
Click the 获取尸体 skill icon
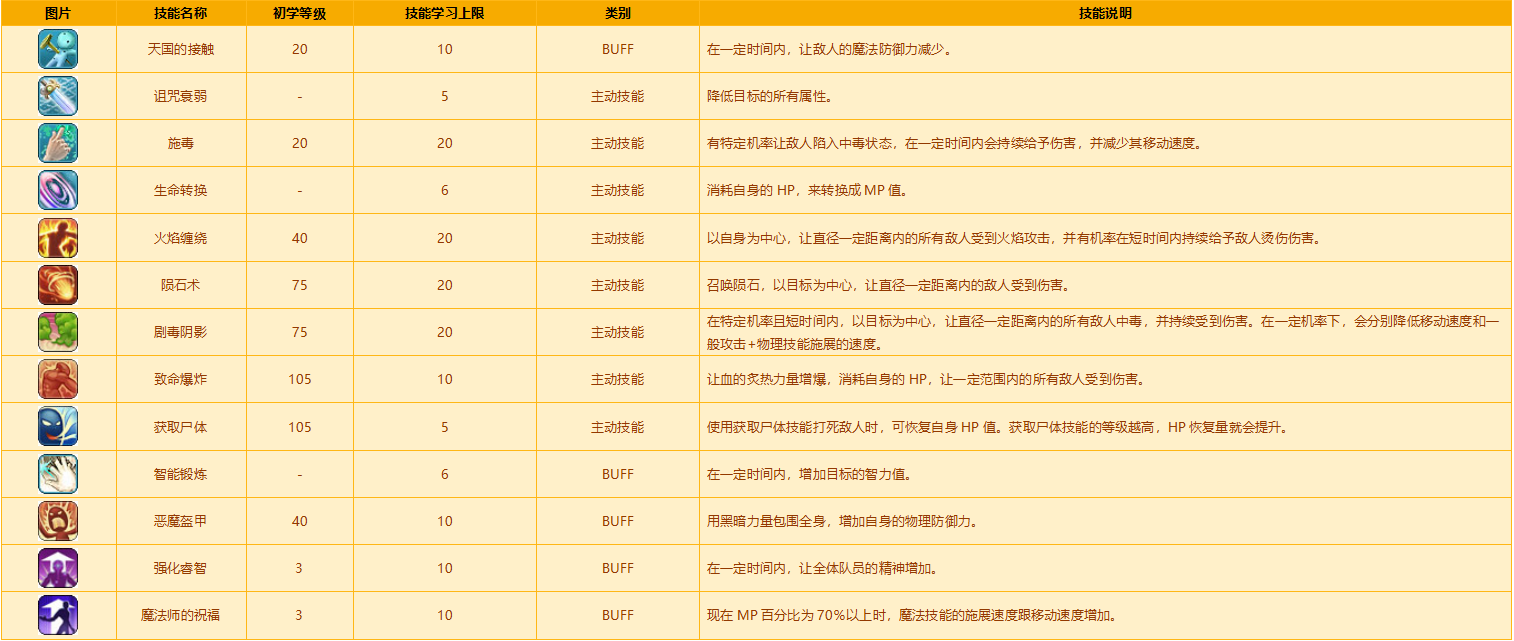pyautogui.click(x=58, y=427)
